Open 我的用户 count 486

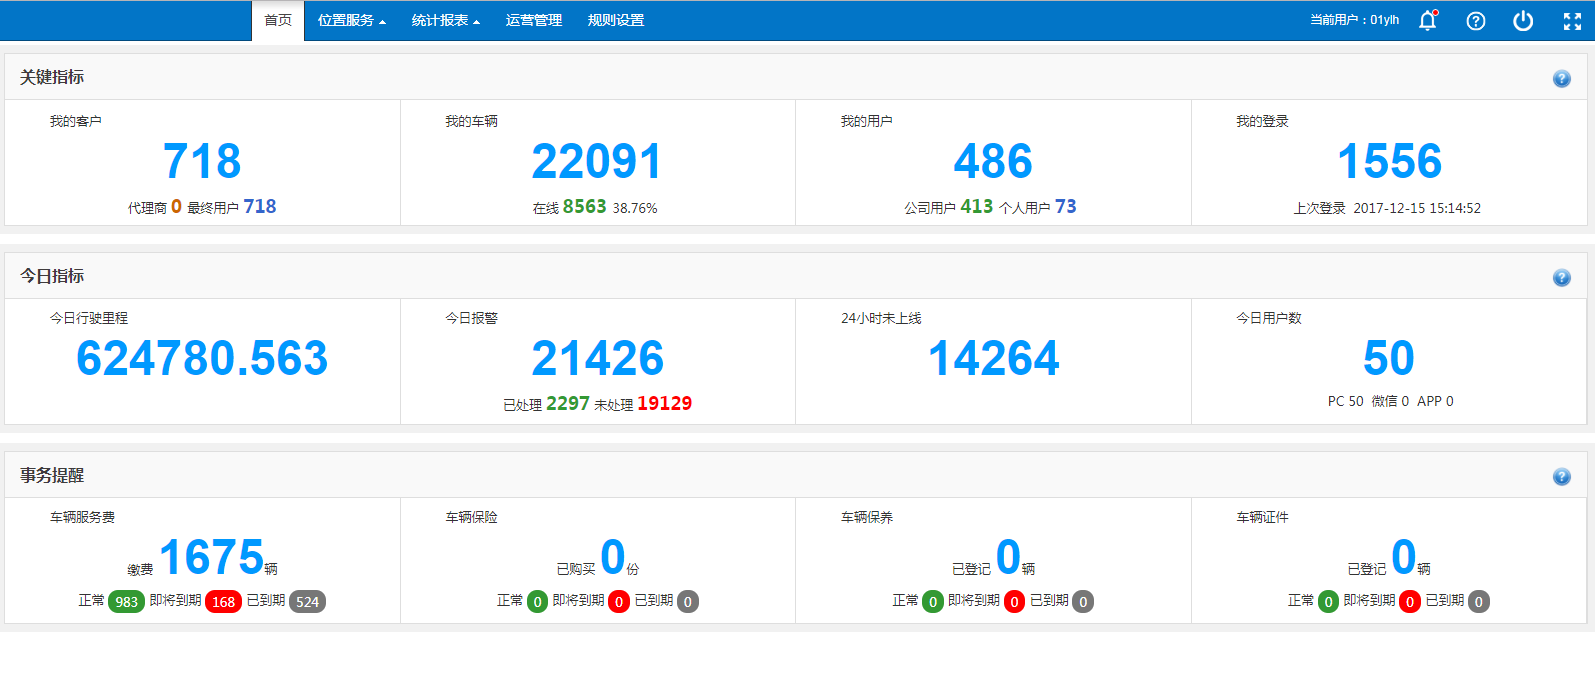point(993,161)
